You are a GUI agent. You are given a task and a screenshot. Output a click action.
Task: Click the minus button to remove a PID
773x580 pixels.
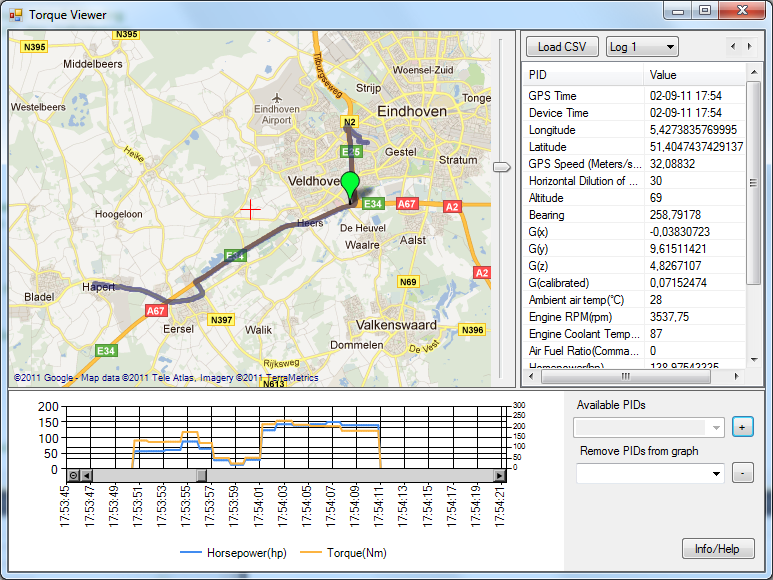coord(742,473)
